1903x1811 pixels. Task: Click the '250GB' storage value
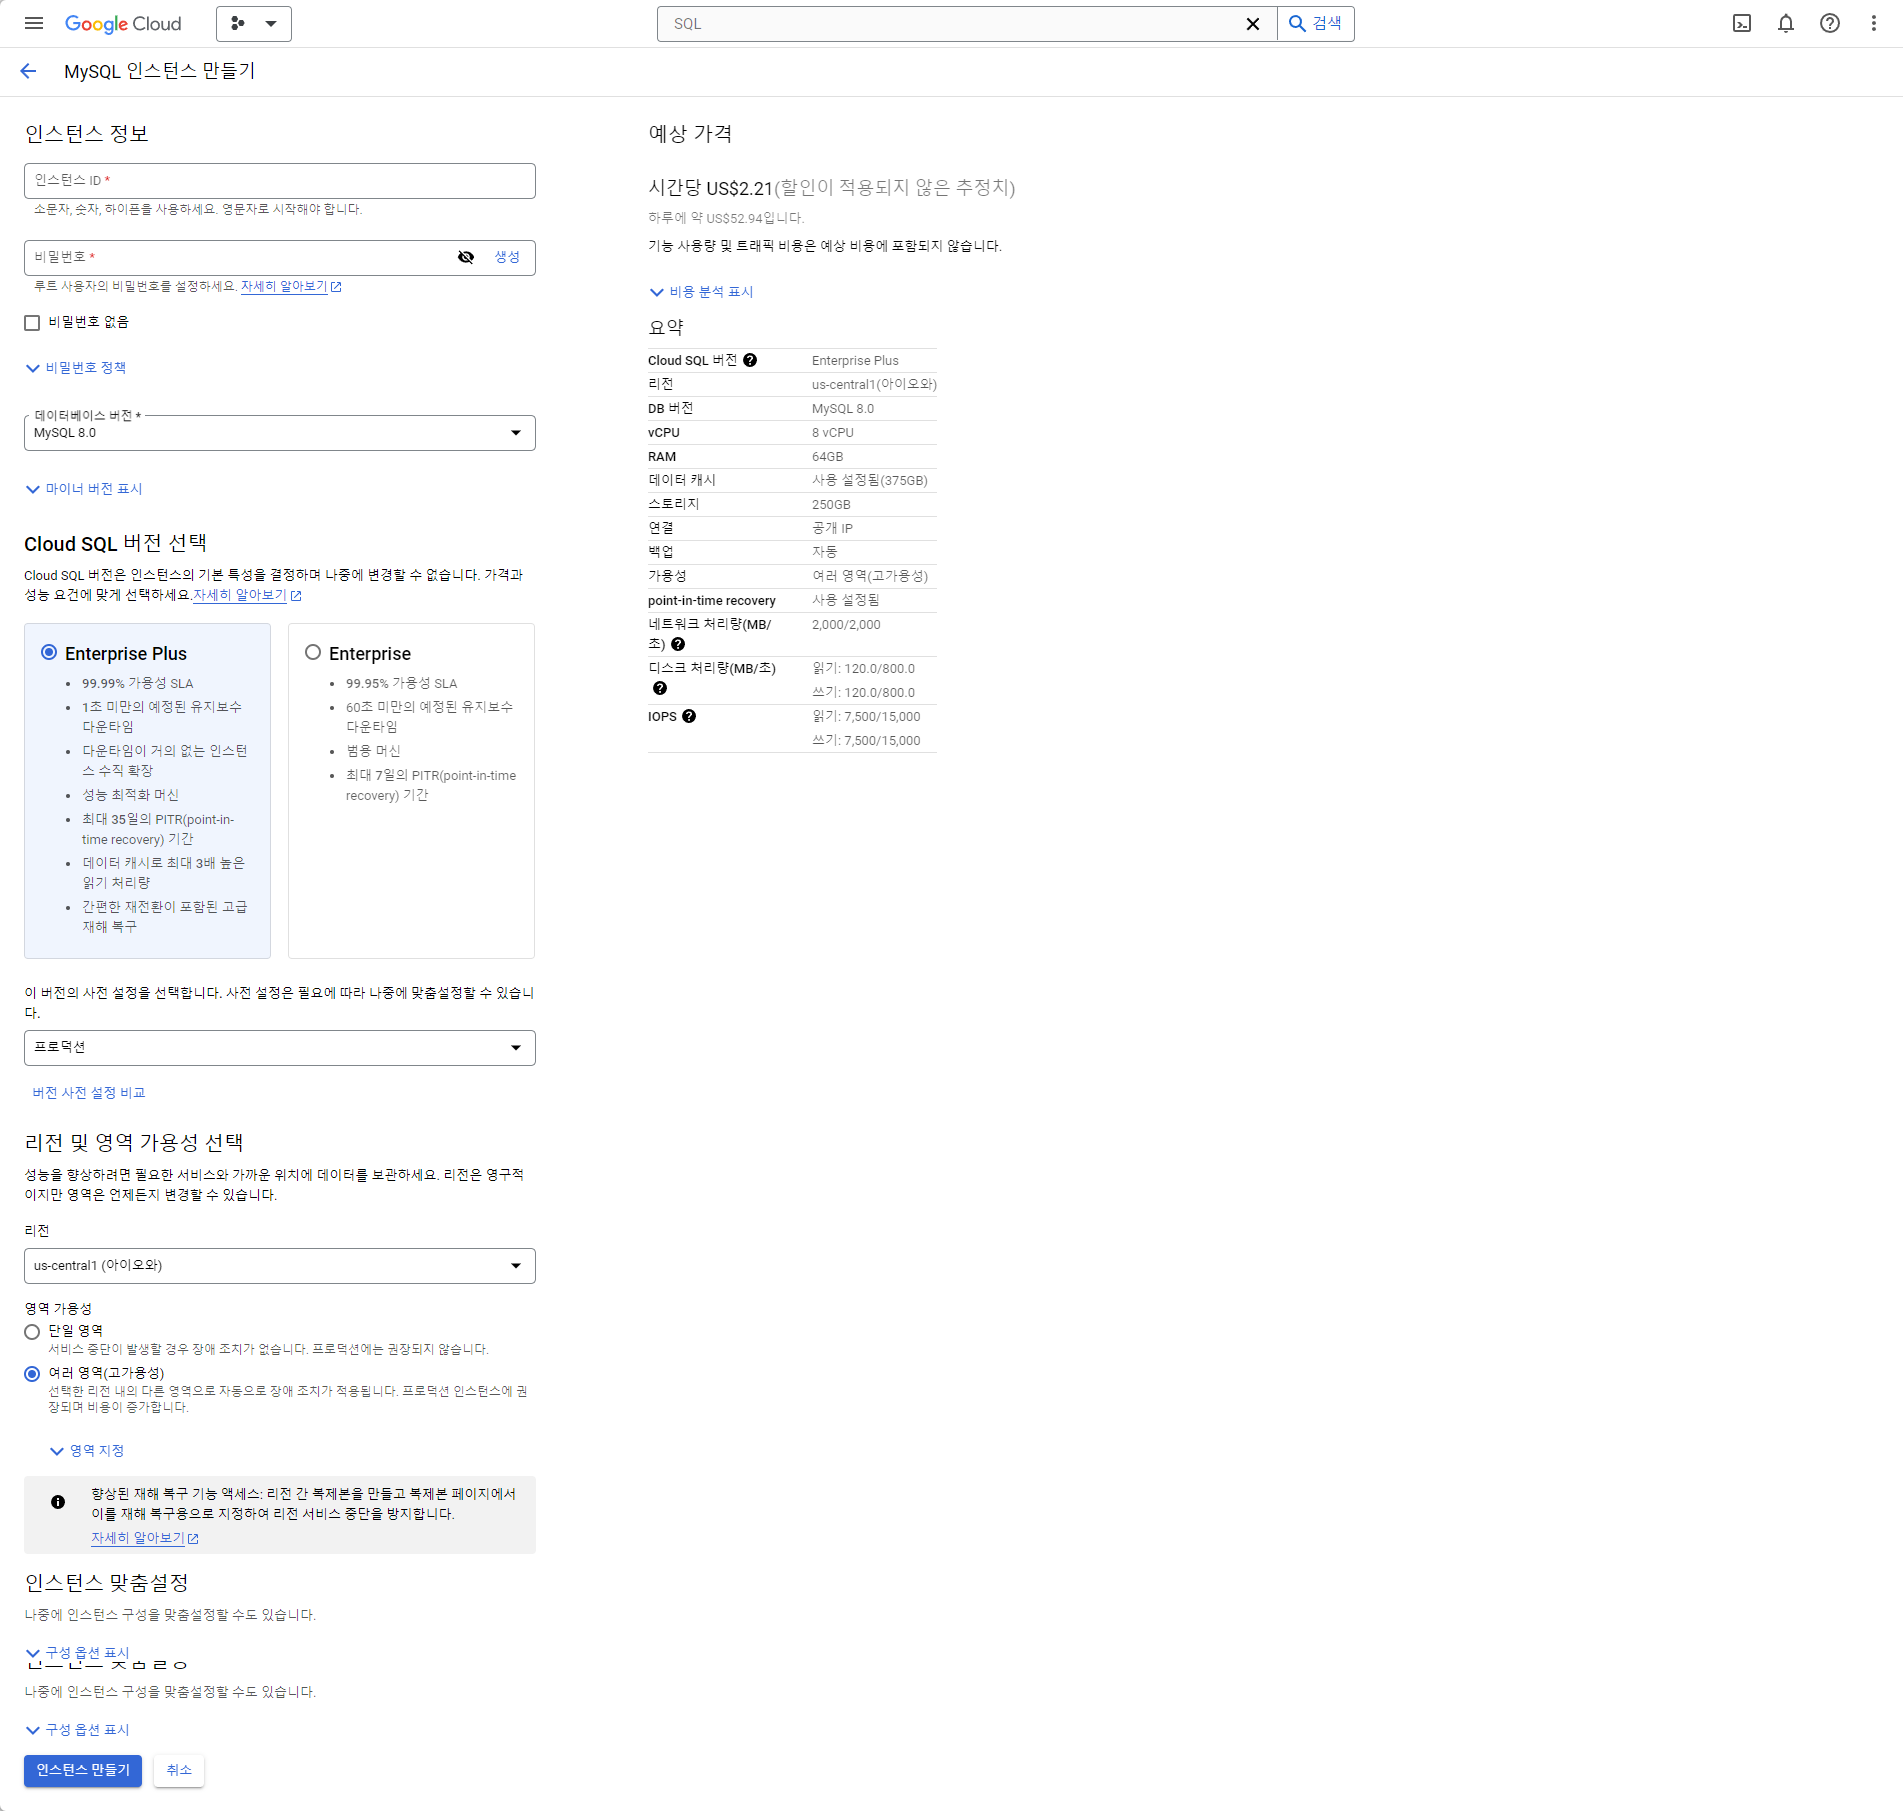pos(831,505)
